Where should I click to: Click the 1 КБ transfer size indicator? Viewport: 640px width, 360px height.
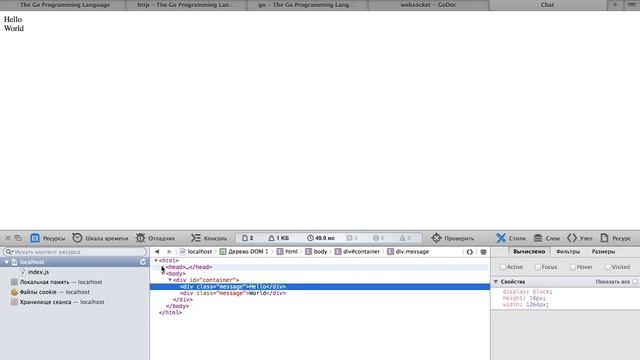278,238
